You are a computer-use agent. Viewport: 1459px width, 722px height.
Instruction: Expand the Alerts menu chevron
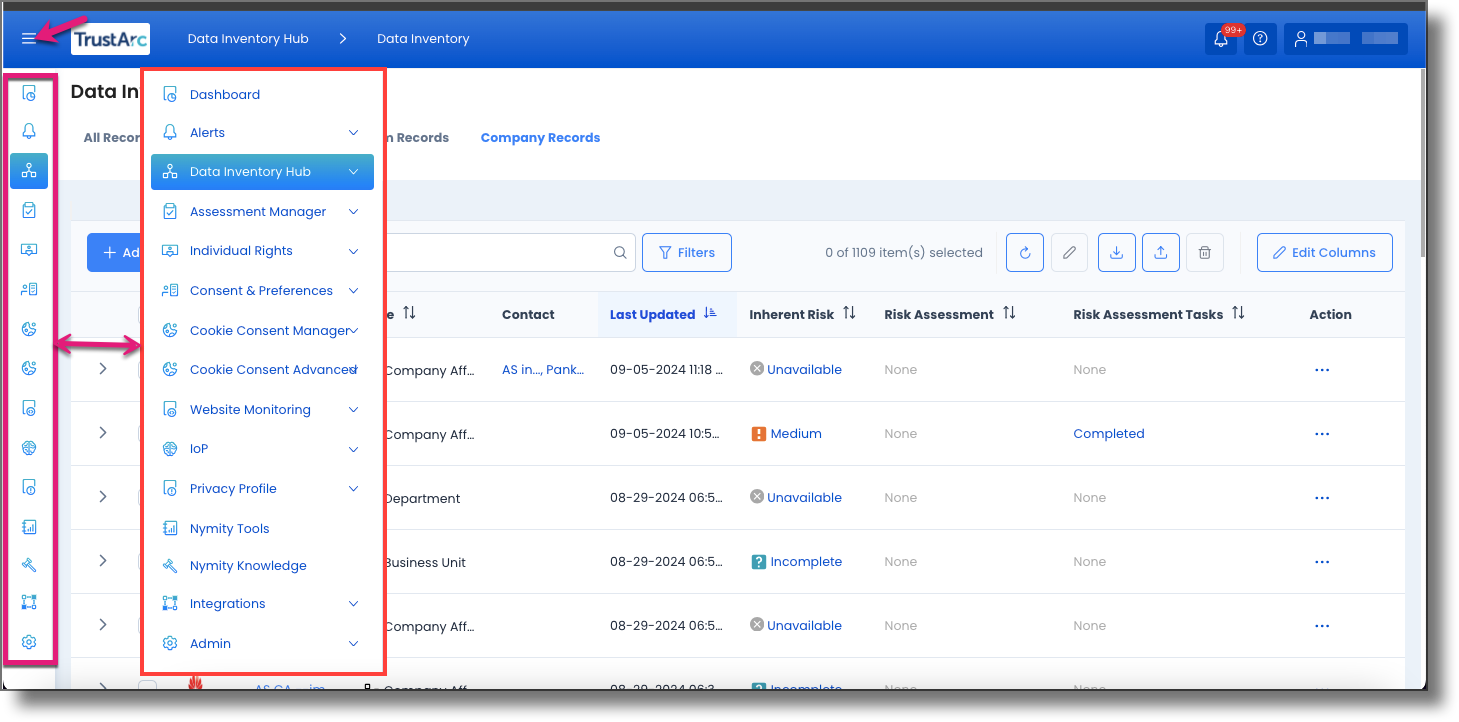tap(353, 132)
